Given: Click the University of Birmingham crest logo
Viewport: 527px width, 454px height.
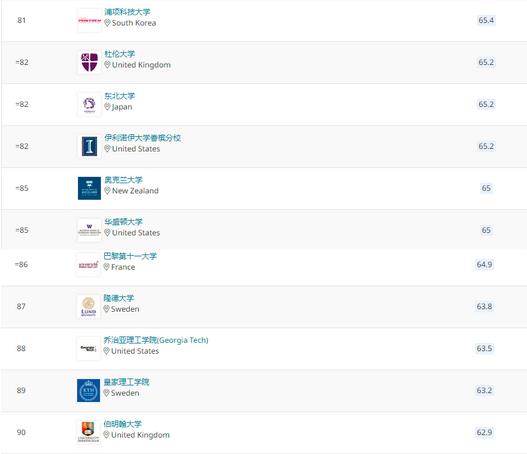Looking at the screenshot, I should click(88, 432).
